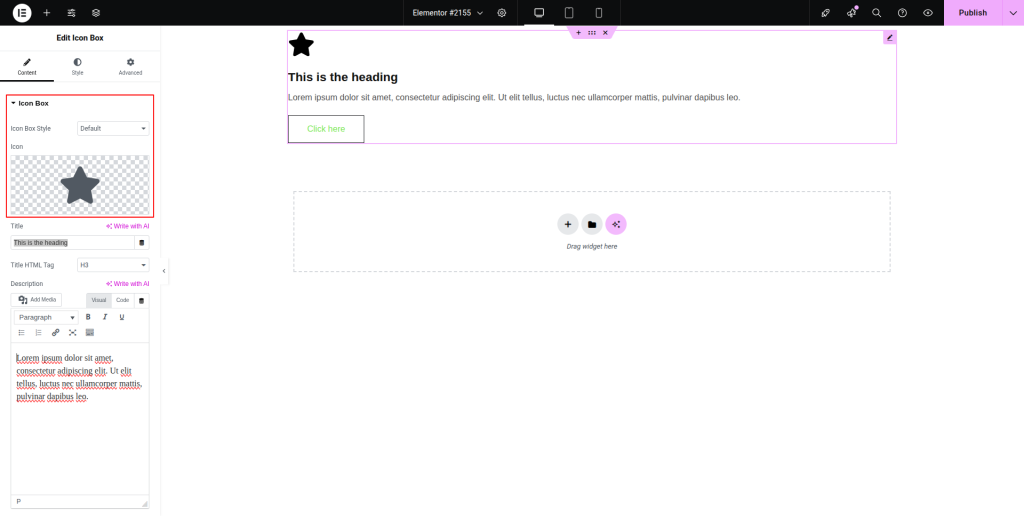Click the 'Drag widget here' text
The width and height of the screenshot is (1024, 516).
(x=592, y=247)
